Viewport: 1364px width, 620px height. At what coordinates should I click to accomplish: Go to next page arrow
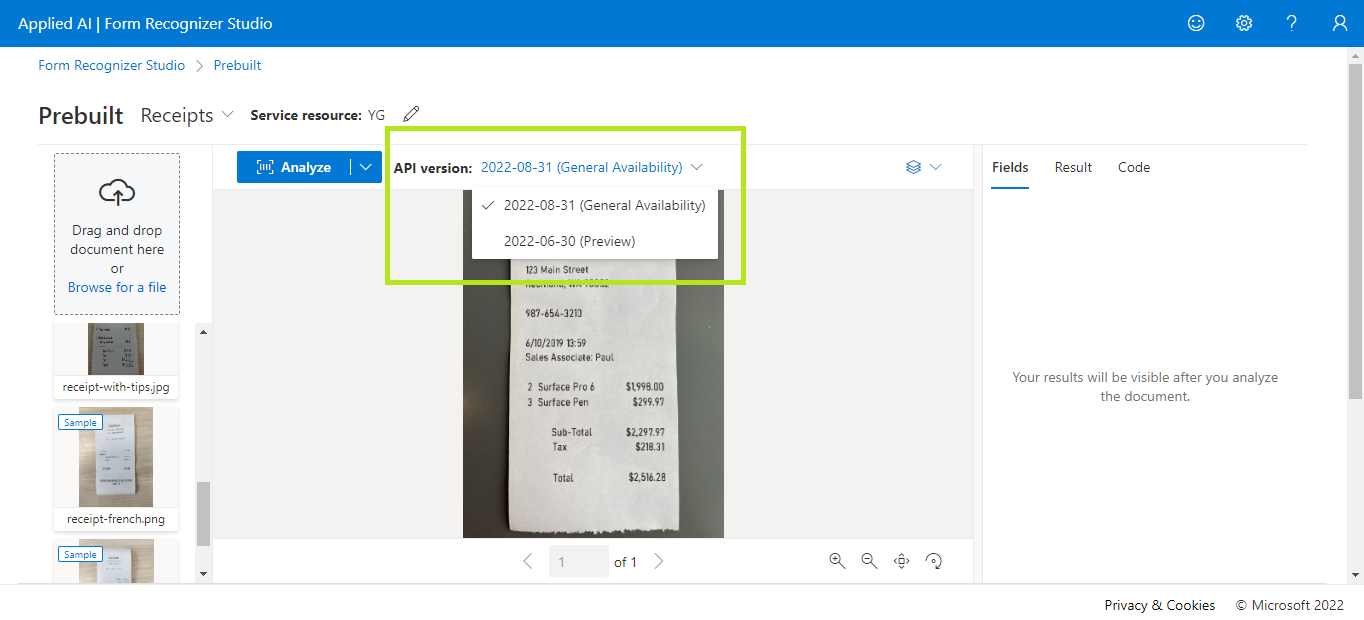click(x=658, y=561)
